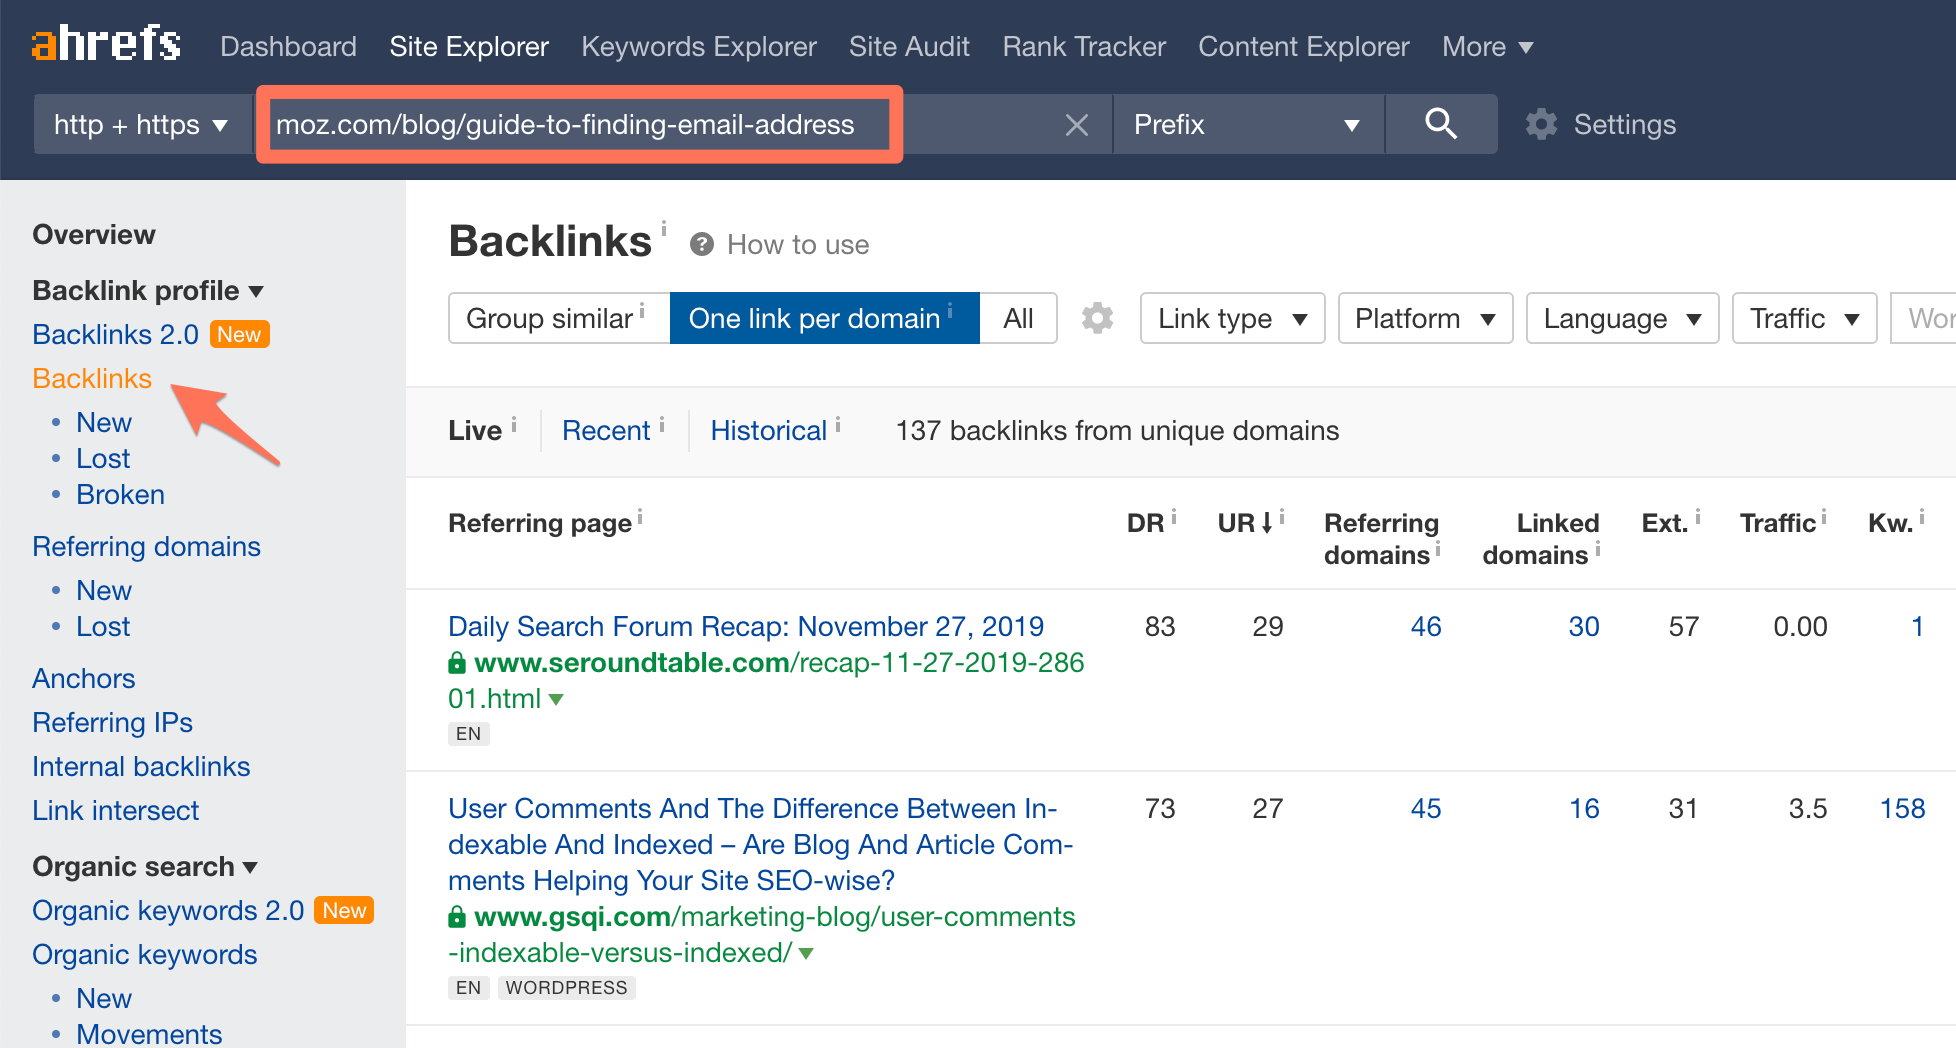This screenshot has height=1048, width=1956.
Task: Expand gsqi.com URL dropdown arrow
Action: point(807,953)
